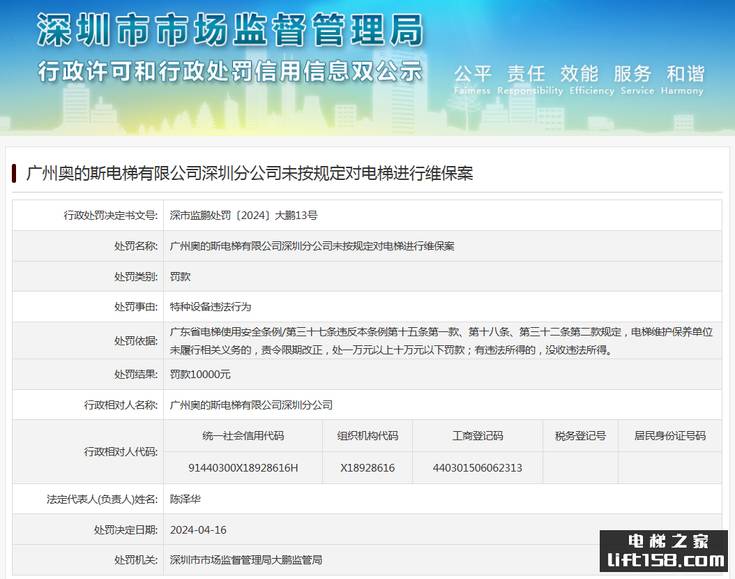Select the authority 深圳市市场监督管理局大鹏监管局
This screenshot has width=735, height=579.
click(x=246, y=560)
